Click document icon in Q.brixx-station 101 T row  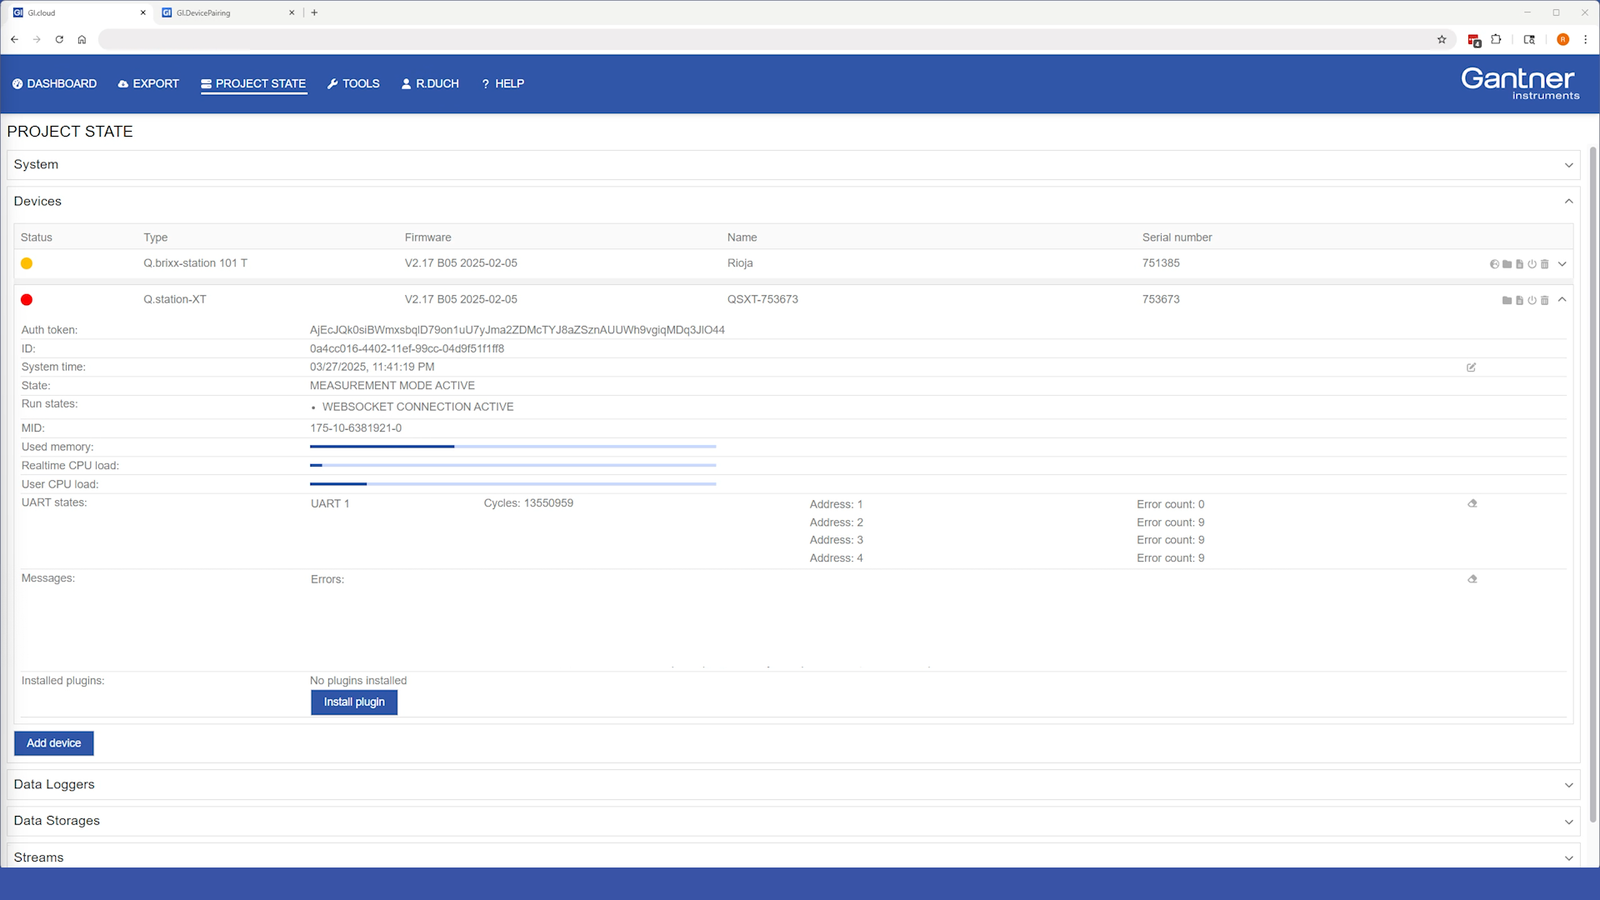point(1520,264)
